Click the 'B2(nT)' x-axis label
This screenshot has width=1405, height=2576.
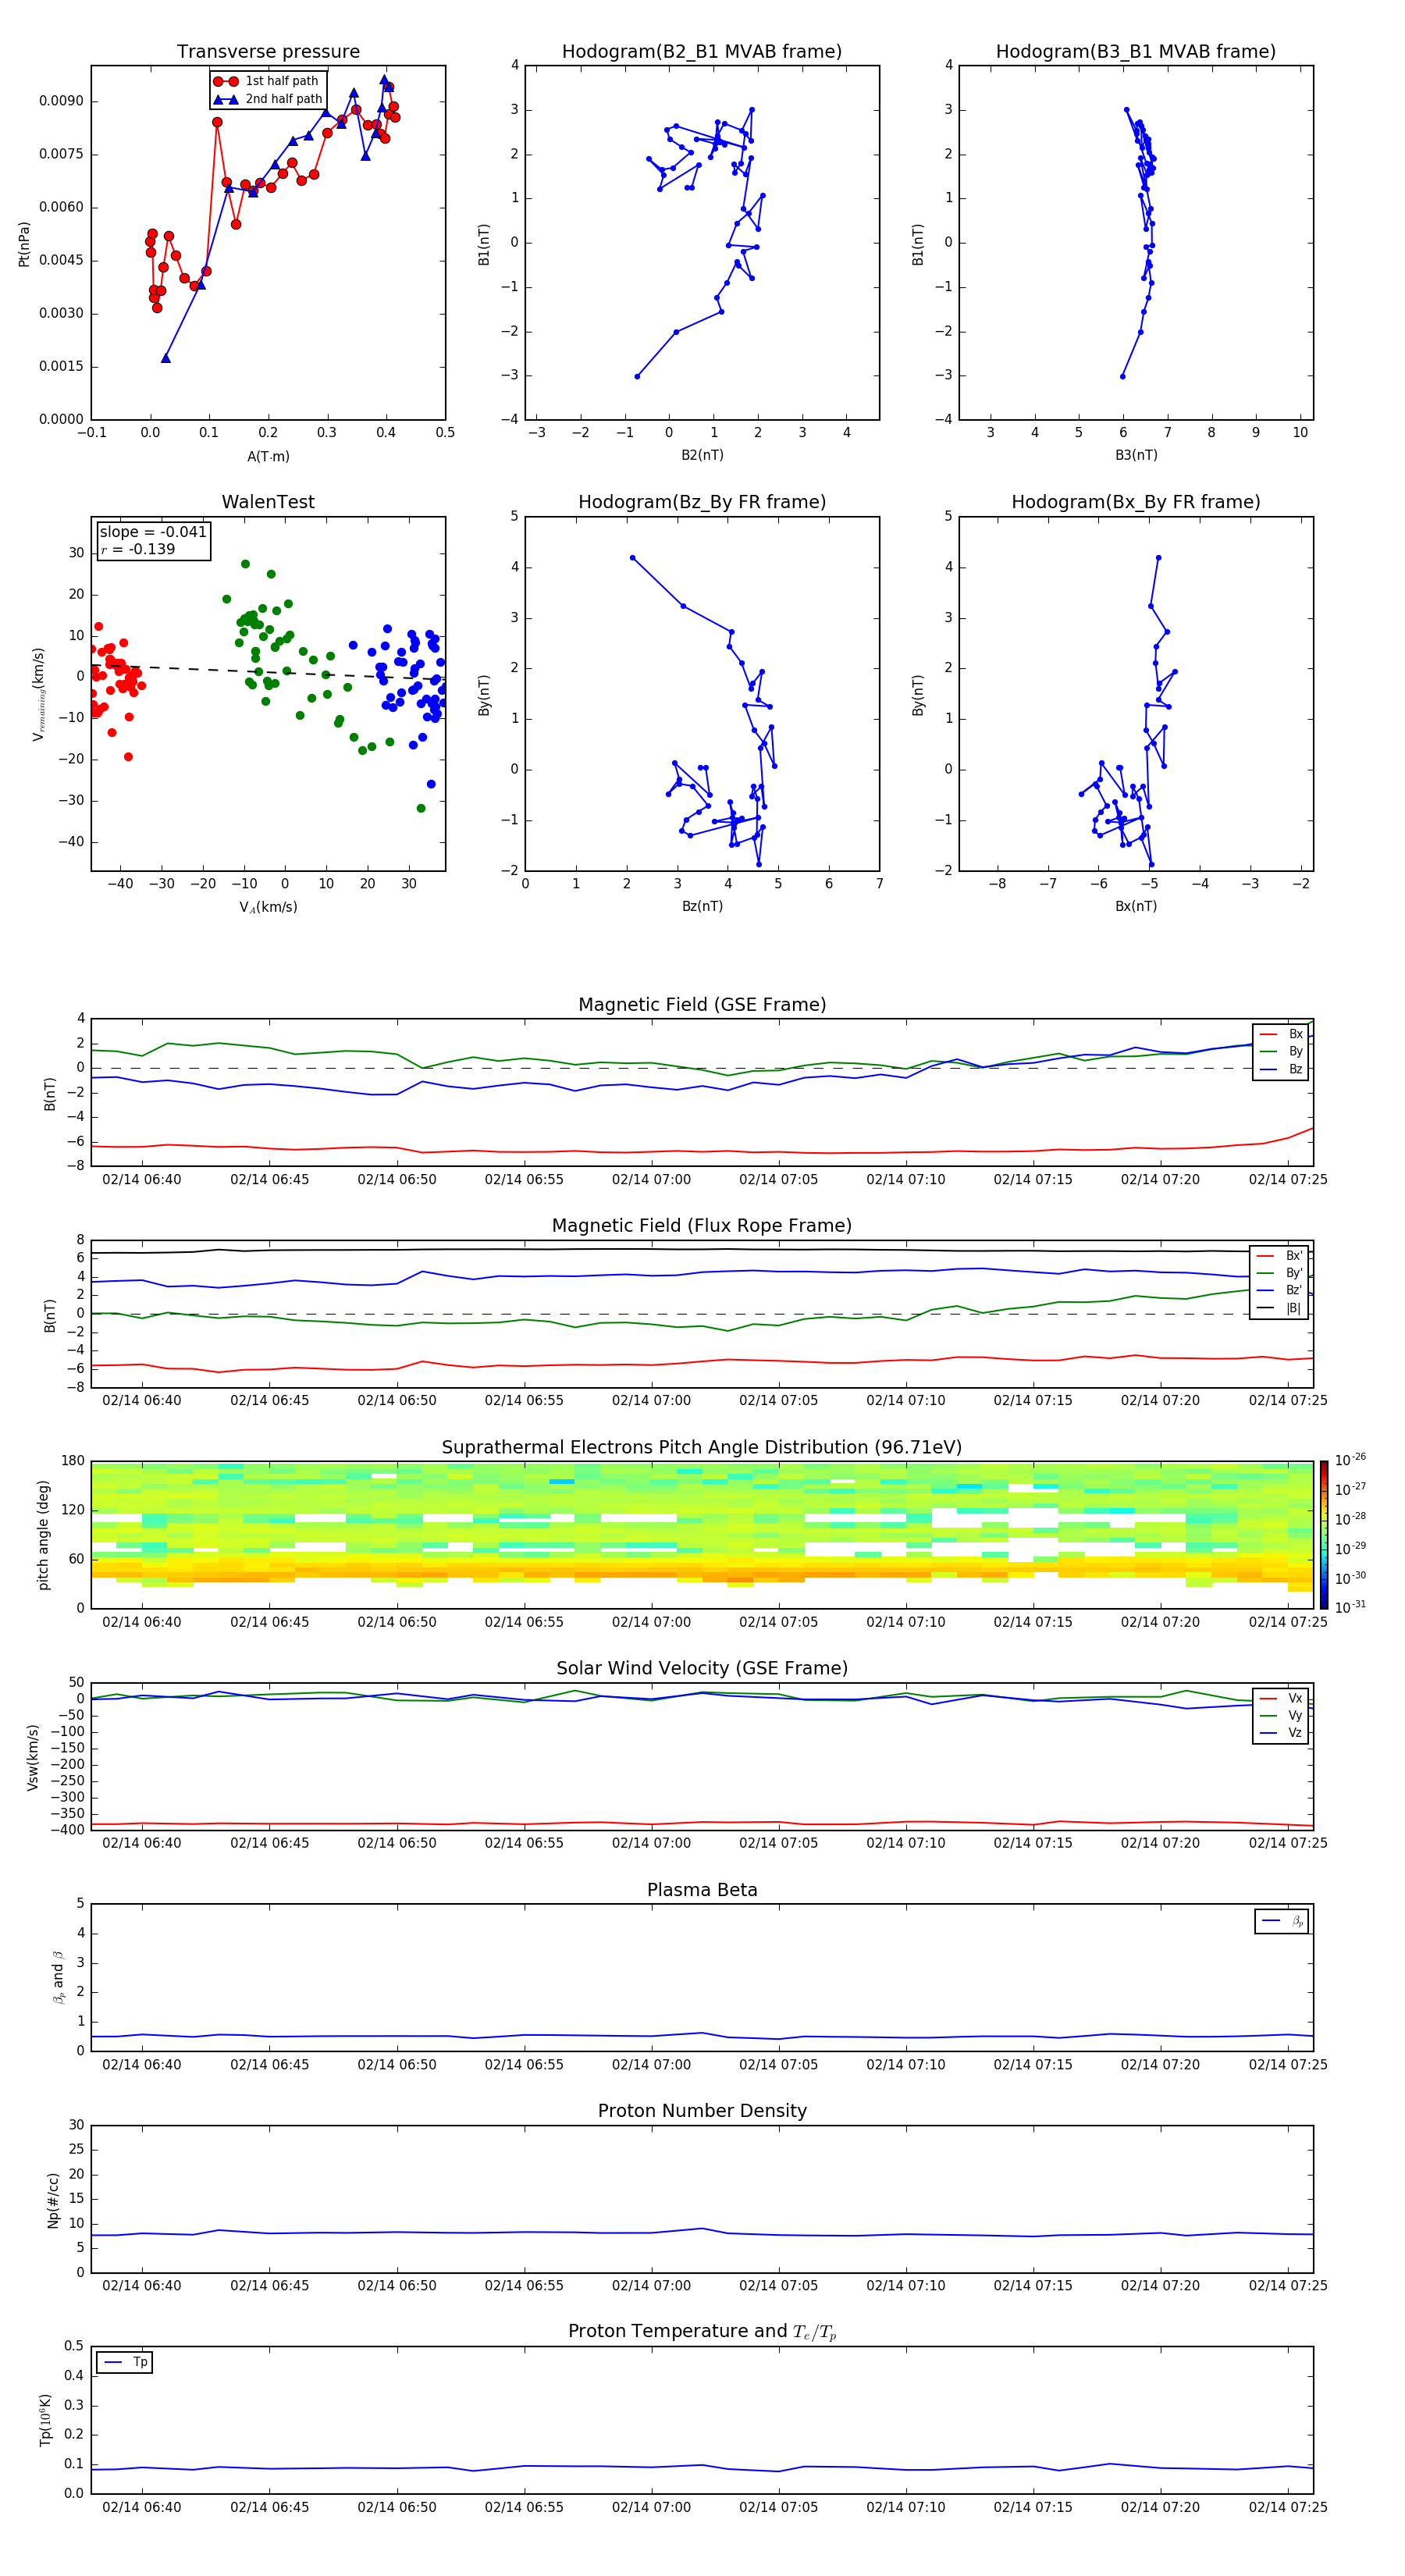click(x=702, y=455)
